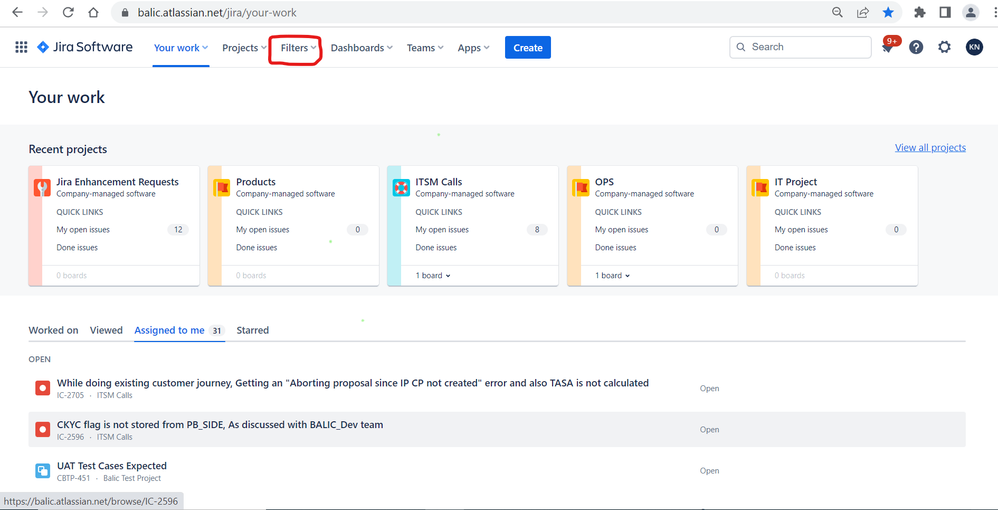Select the Assigned to me tab
Image resolution: width=998 pixels, height=510 pixels.
coord(179,330)
